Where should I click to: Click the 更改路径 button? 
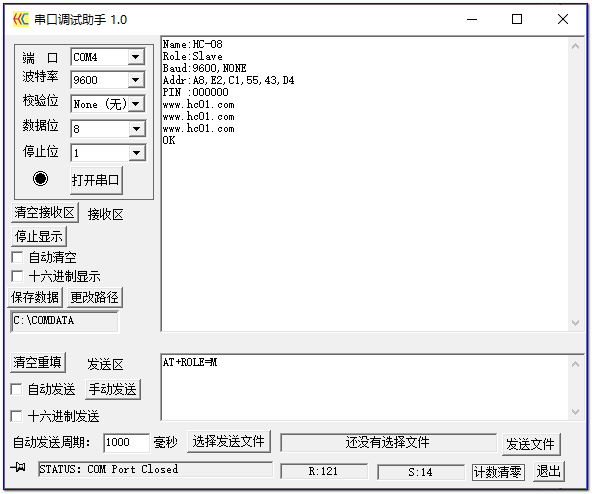coord(95,297)
